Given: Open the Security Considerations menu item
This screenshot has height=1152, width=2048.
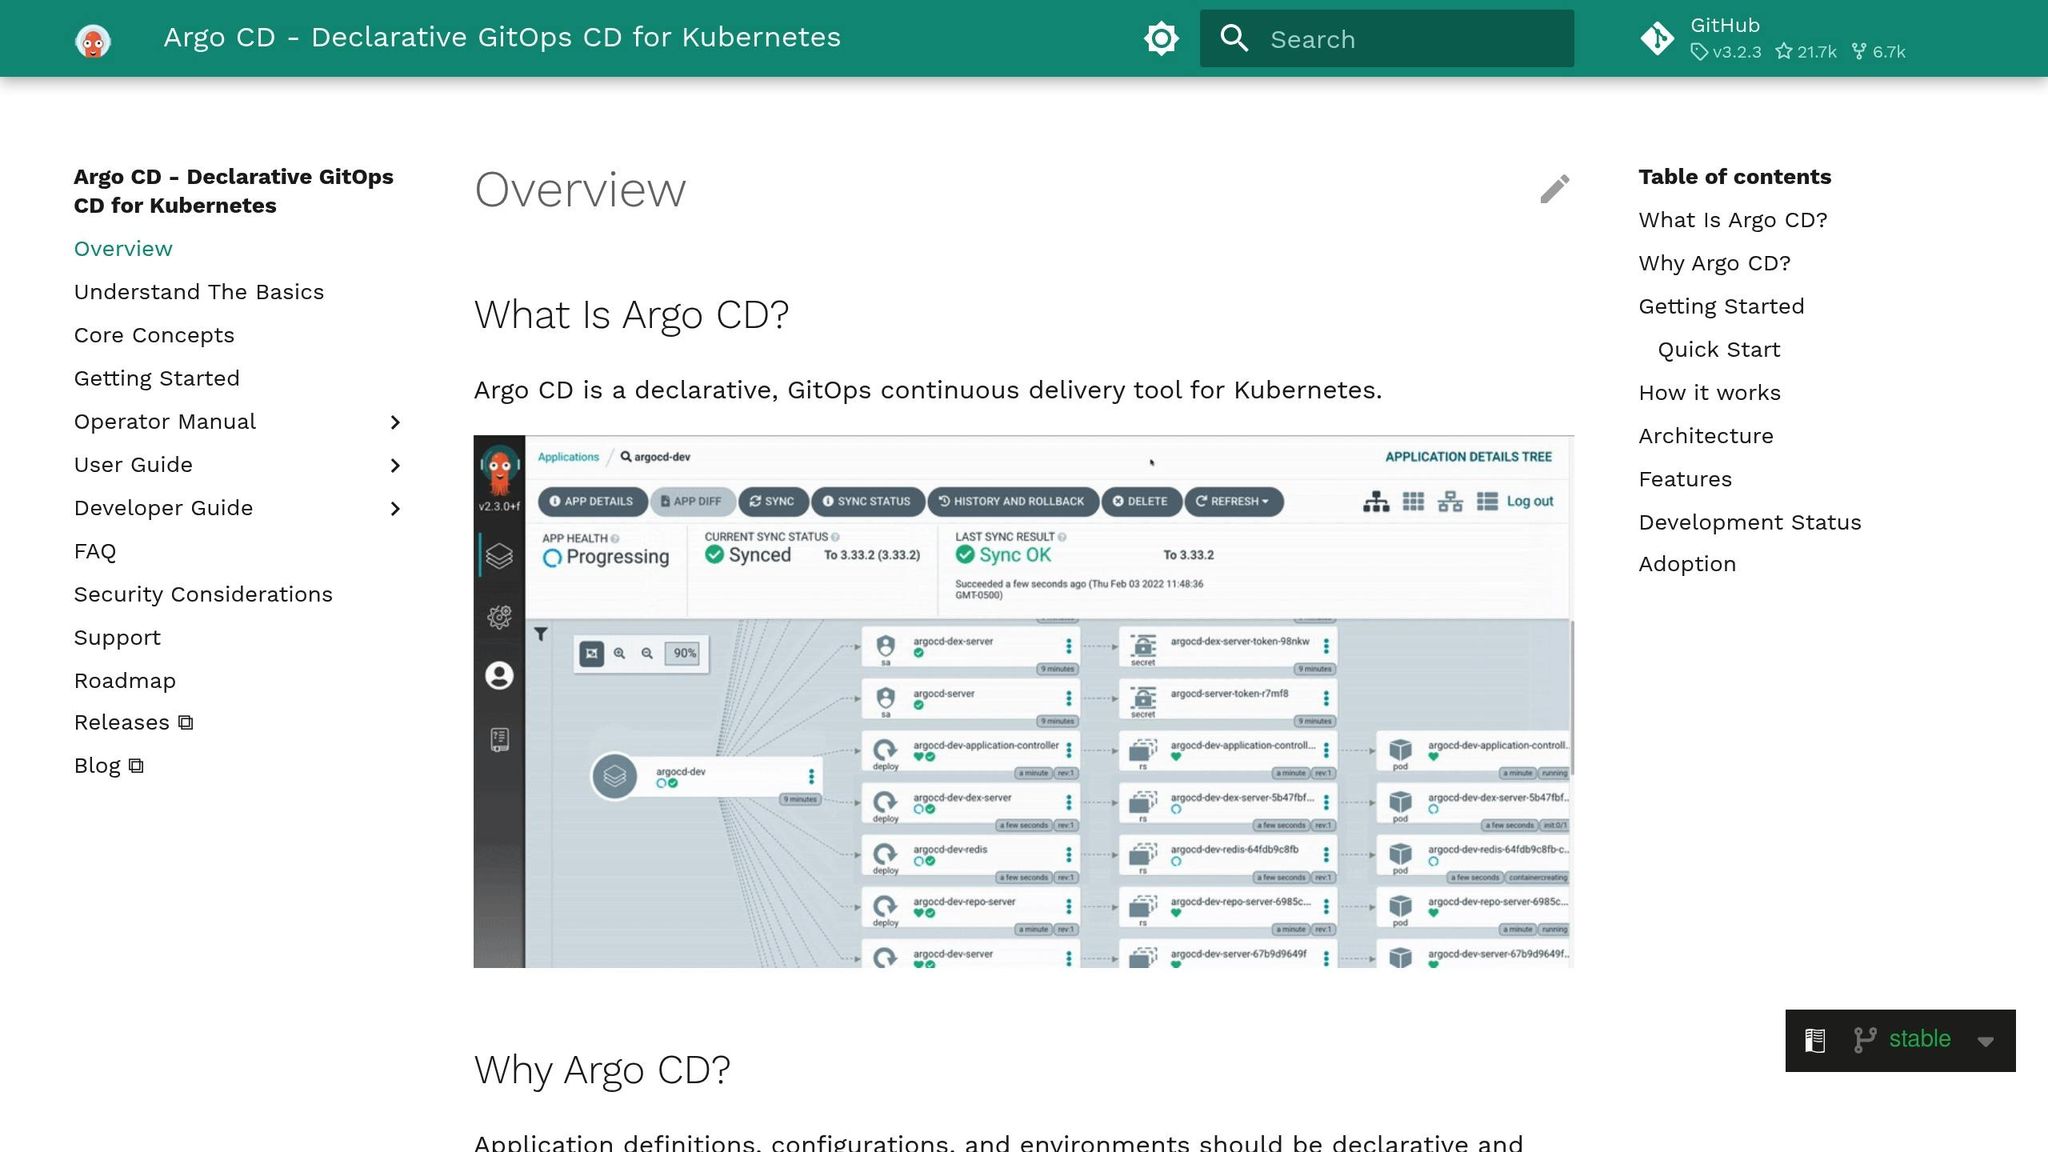Looking at the screenshot, I should click(x=203, y=594).
